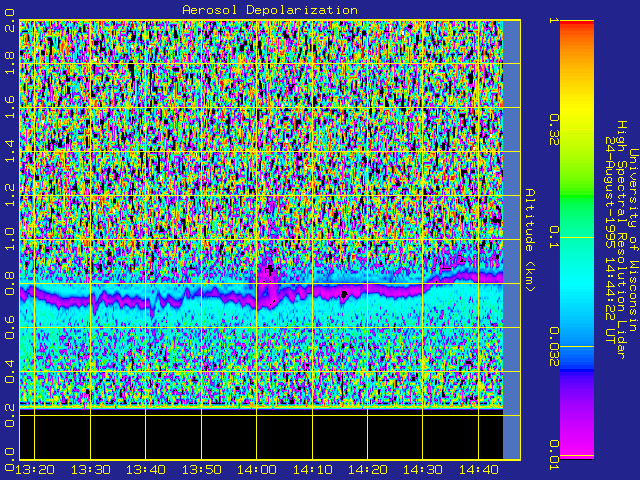Click the 1.0 altitude axis label
Image resolution: width=640 pixels, height=480 pixels.
(x=10, y=240)
